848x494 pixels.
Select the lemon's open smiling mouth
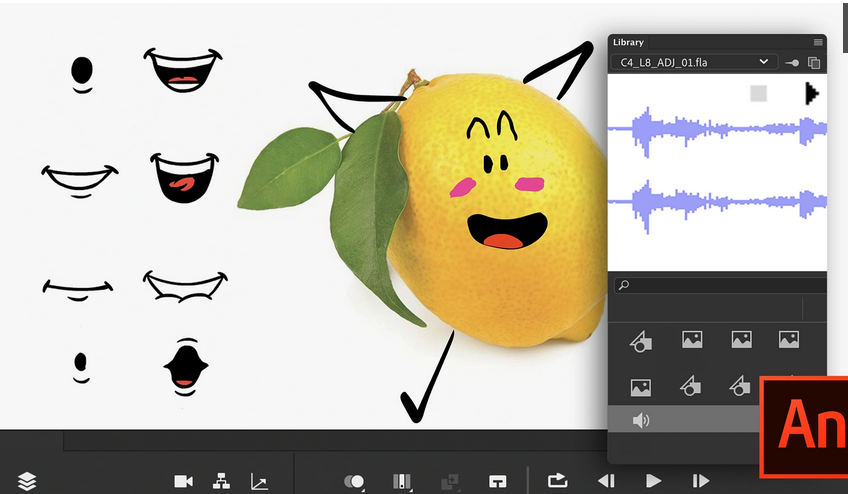click(x=507, y=231)
